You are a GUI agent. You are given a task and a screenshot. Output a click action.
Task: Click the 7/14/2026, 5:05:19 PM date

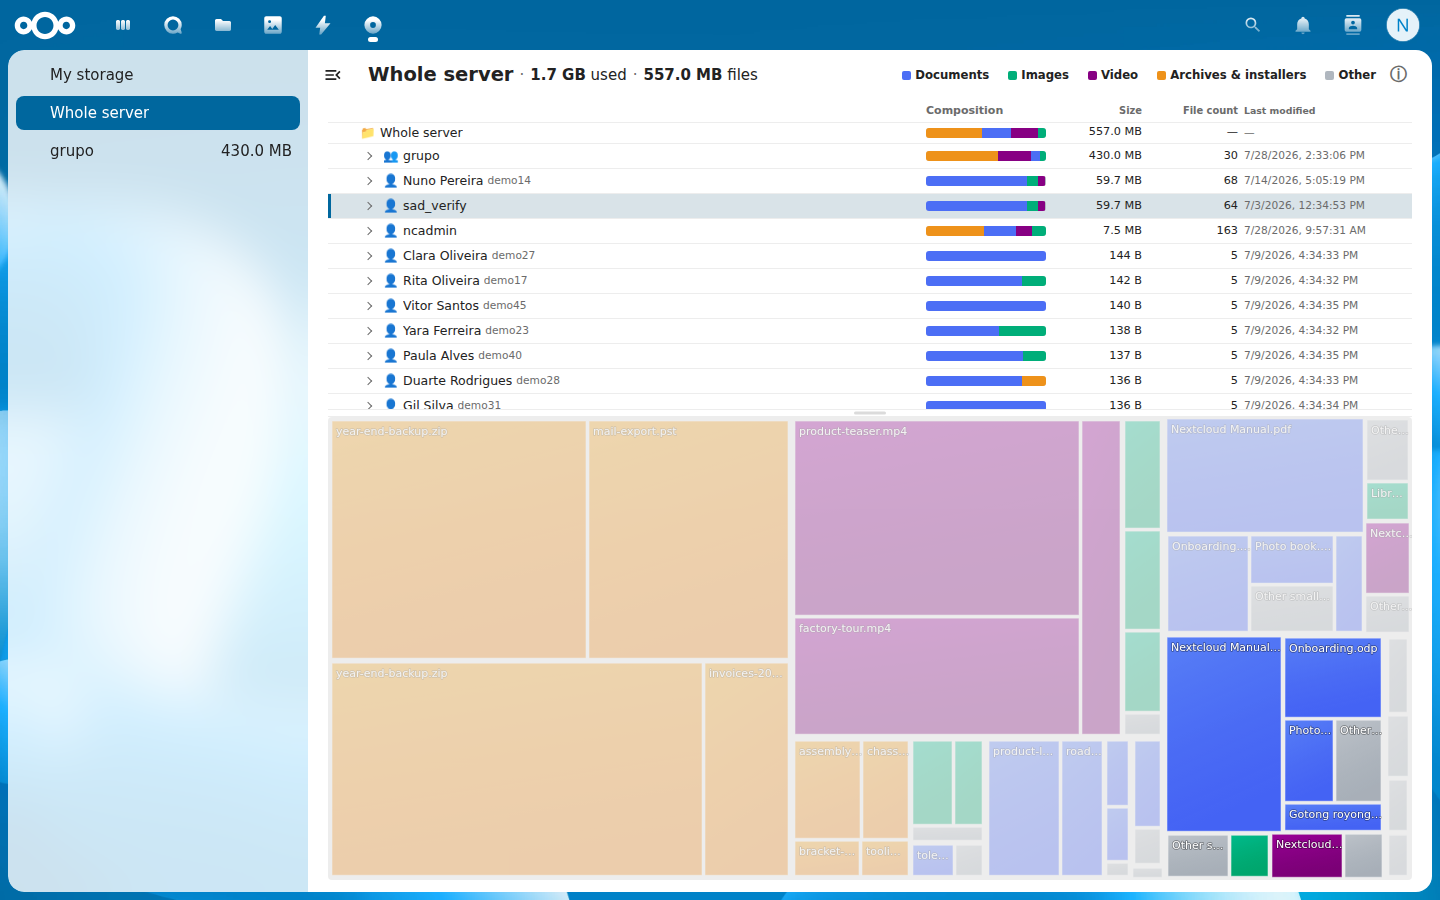click(x=1304, y=181)
